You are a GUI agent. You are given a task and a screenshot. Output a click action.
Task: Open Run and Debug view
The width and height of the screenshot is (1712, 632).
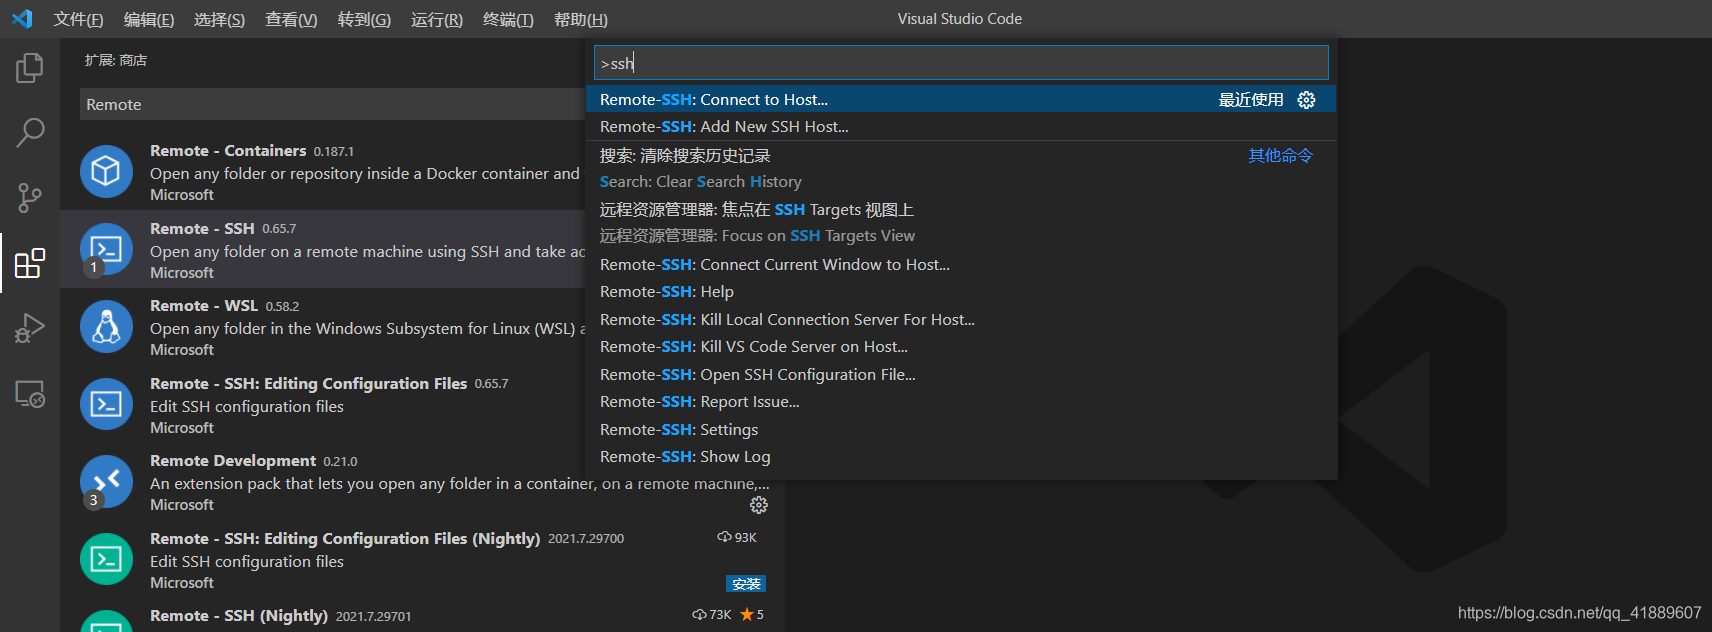tap(30, 328)
